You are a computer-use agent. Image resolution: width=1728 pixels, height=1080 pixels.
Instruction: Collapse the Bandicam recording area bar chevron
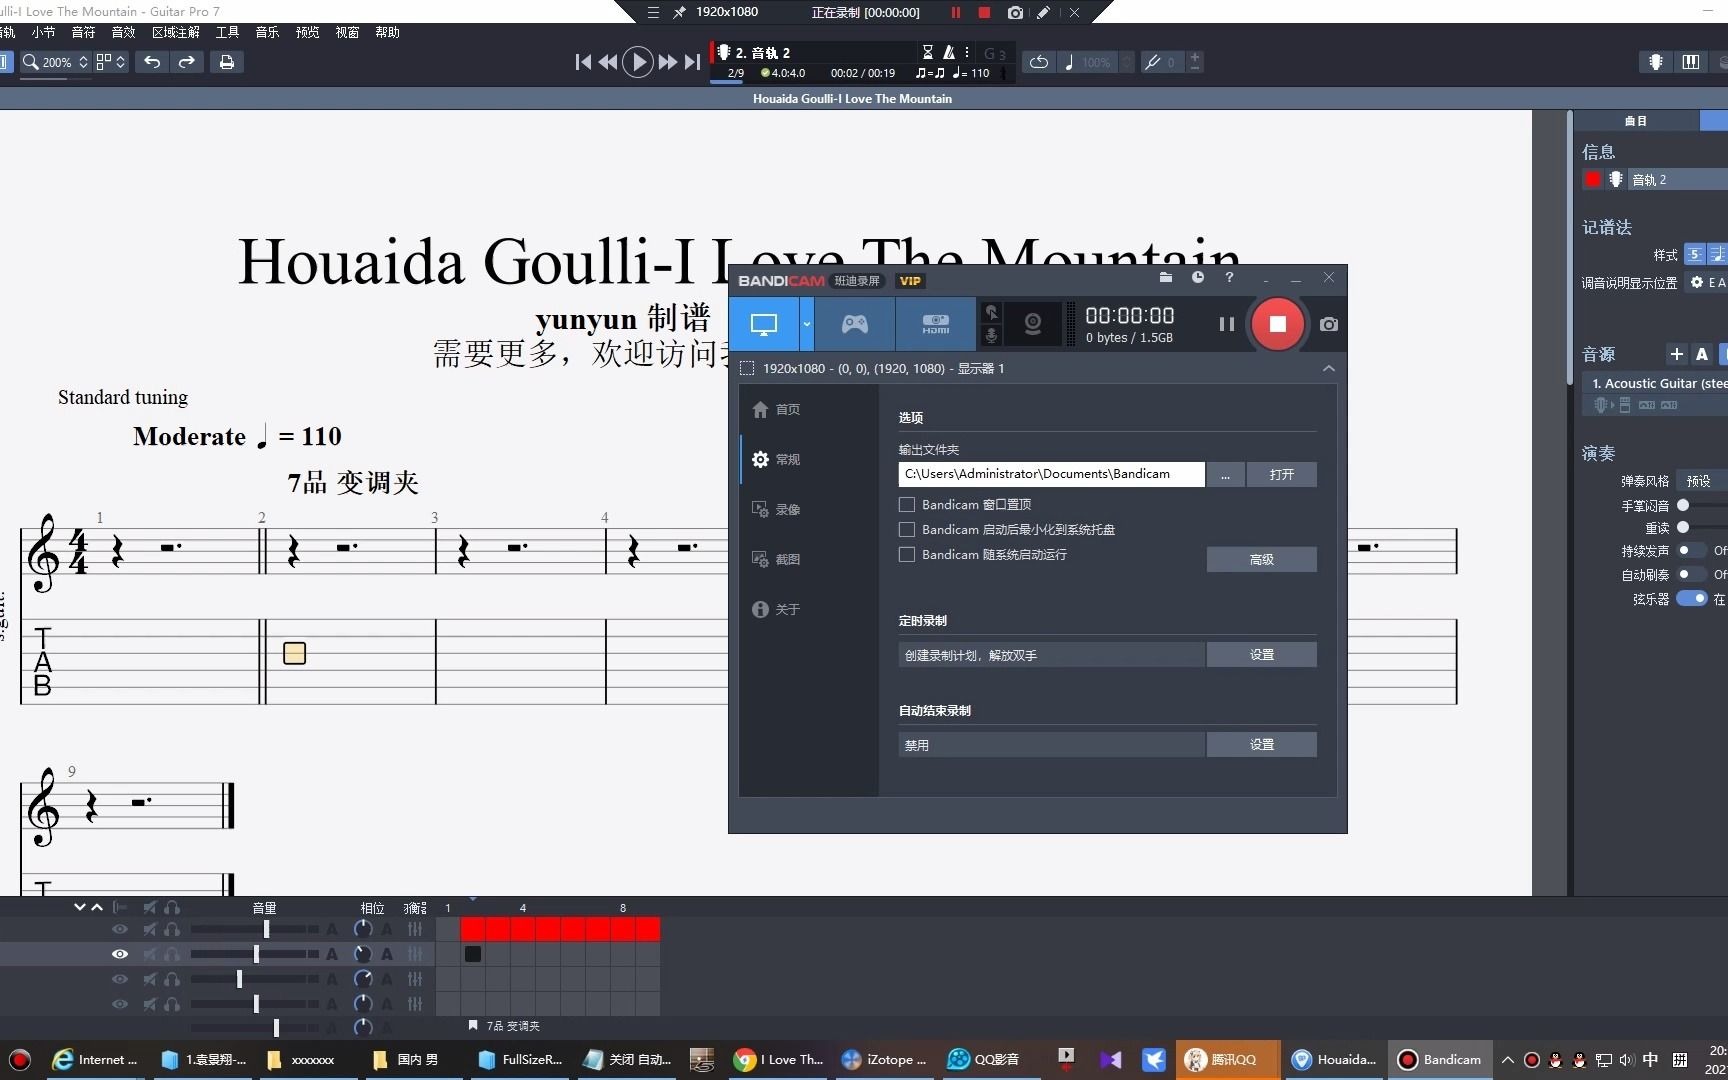(x=1329, y=368)
